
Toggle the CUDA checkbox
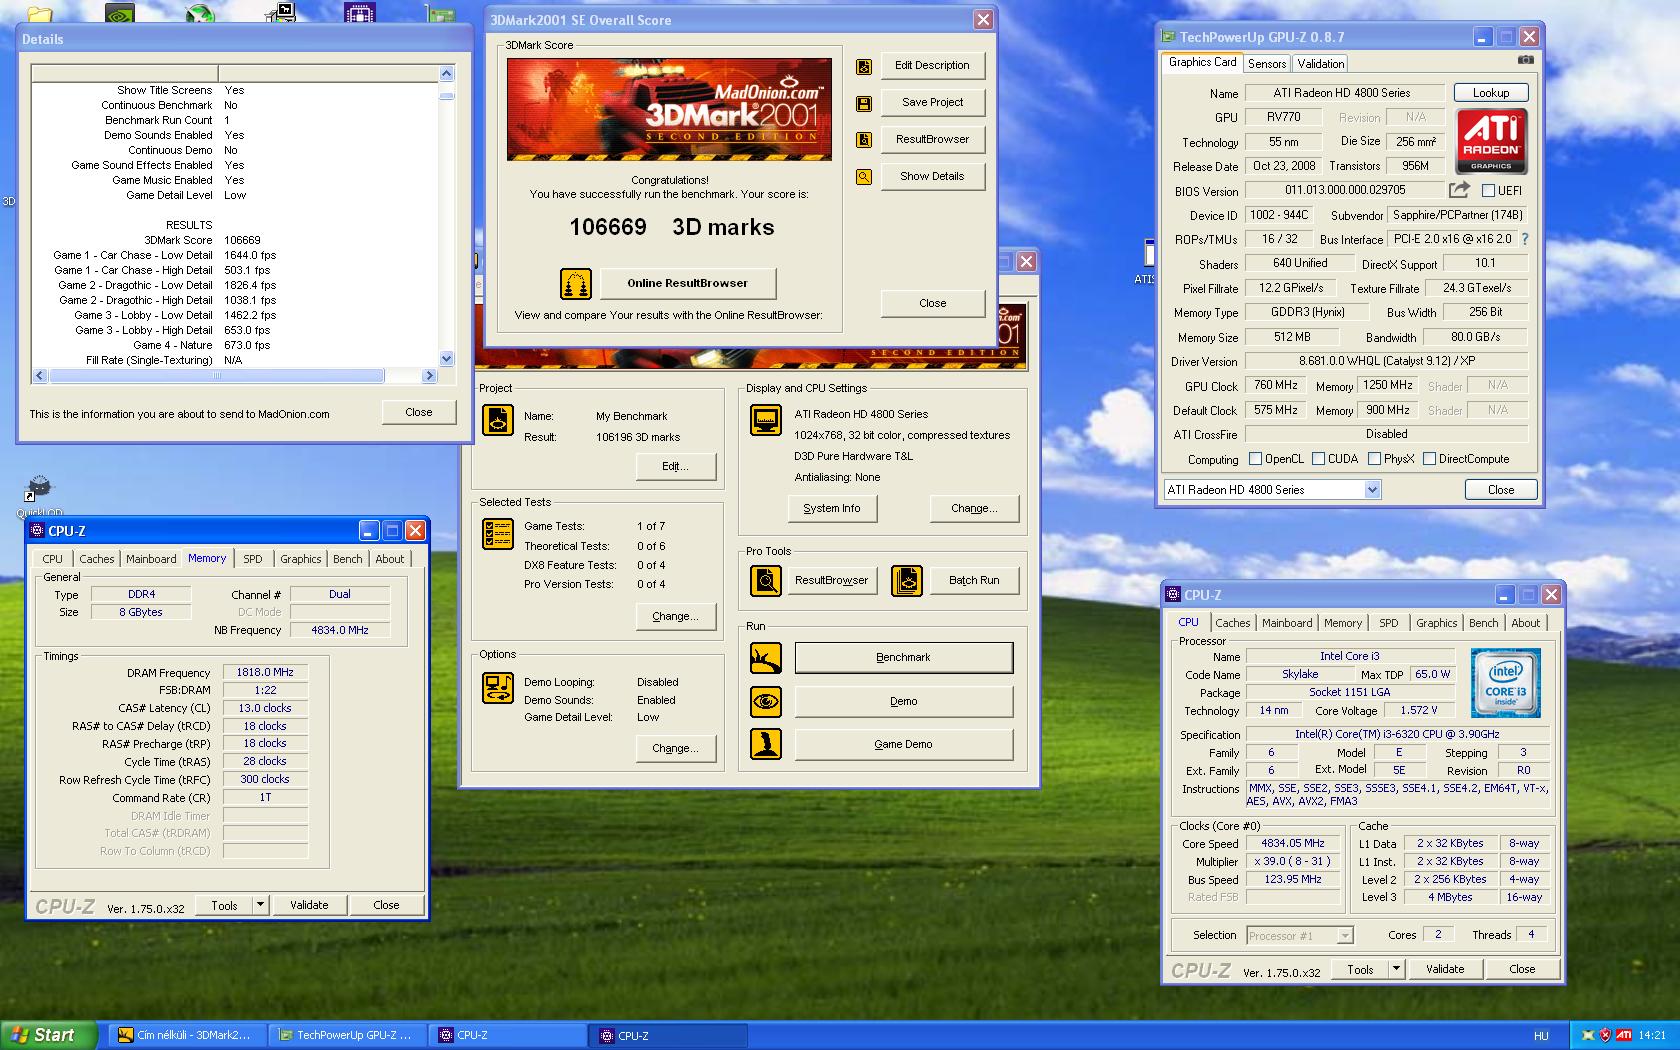1318,459
